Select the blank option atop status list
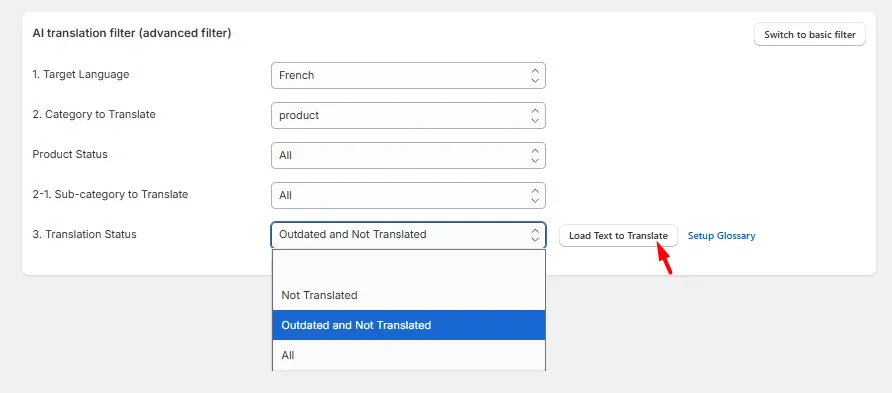Viewport: 892px width, 393px height. (408, 266)
